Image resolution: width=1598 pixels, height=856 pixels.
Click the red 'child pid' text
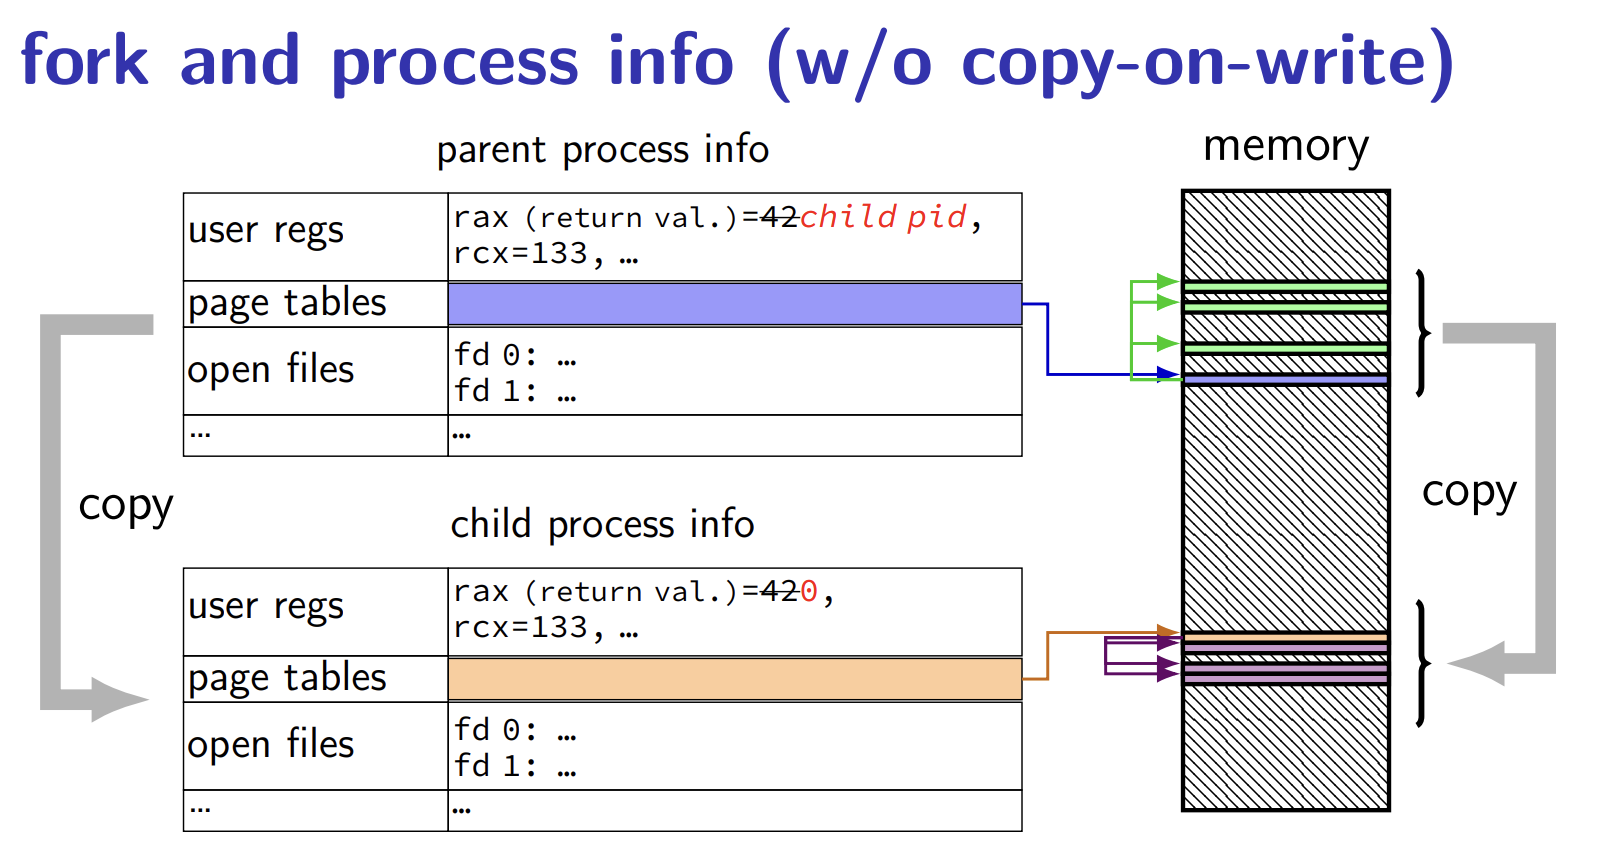pyautogui.click(x=883, y=216)
